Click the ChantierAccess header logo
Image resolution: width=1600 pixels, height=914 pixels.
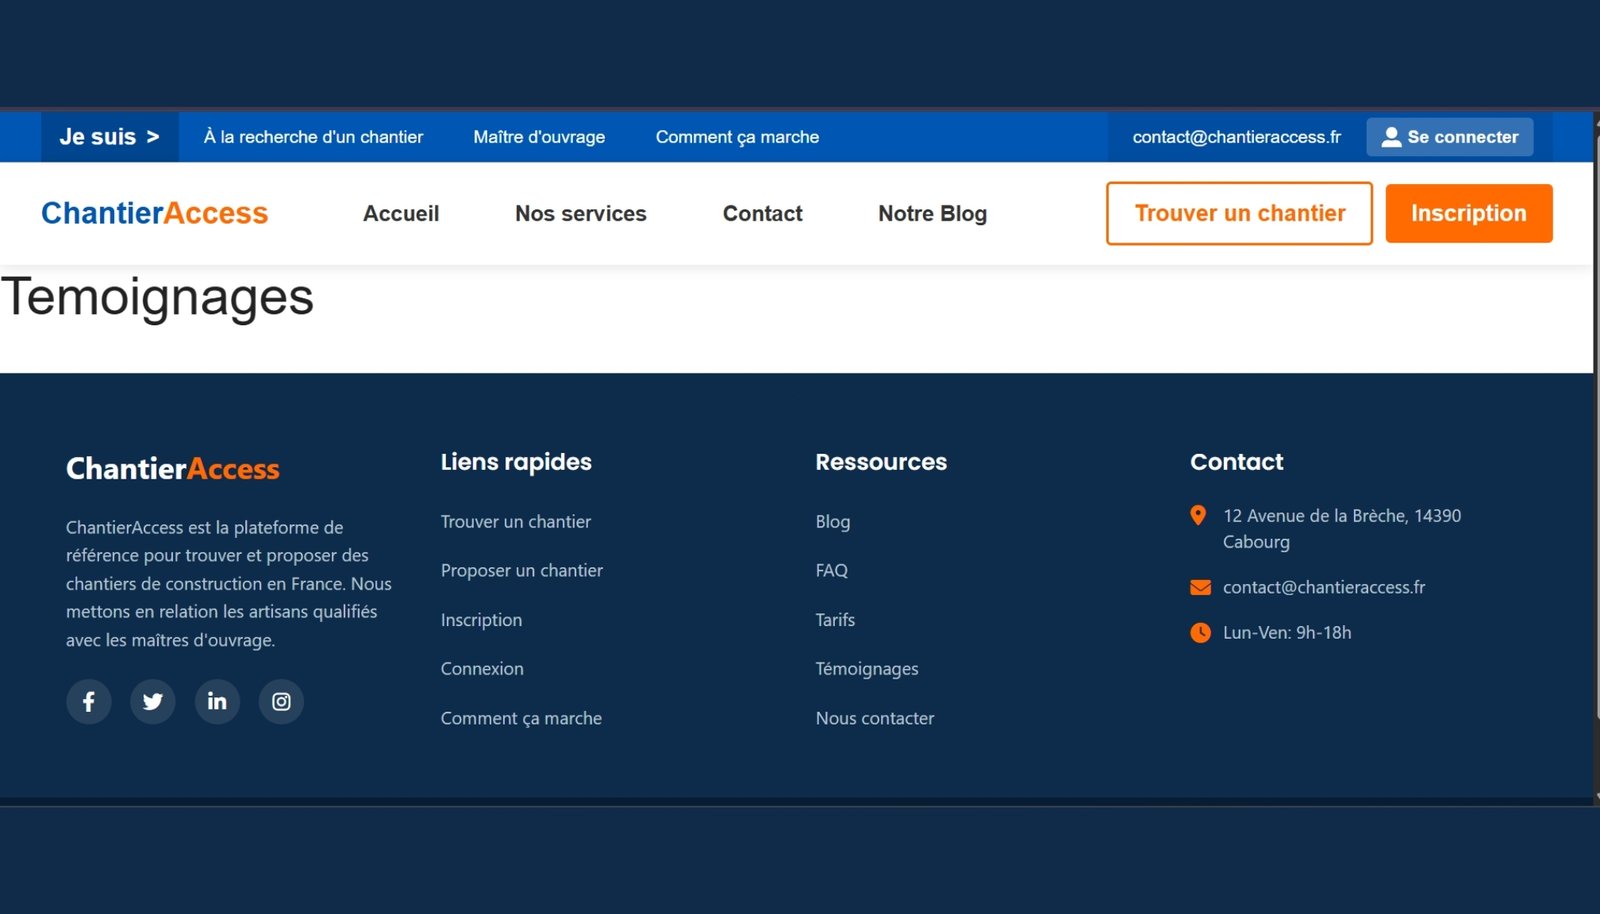pos(155,213)
